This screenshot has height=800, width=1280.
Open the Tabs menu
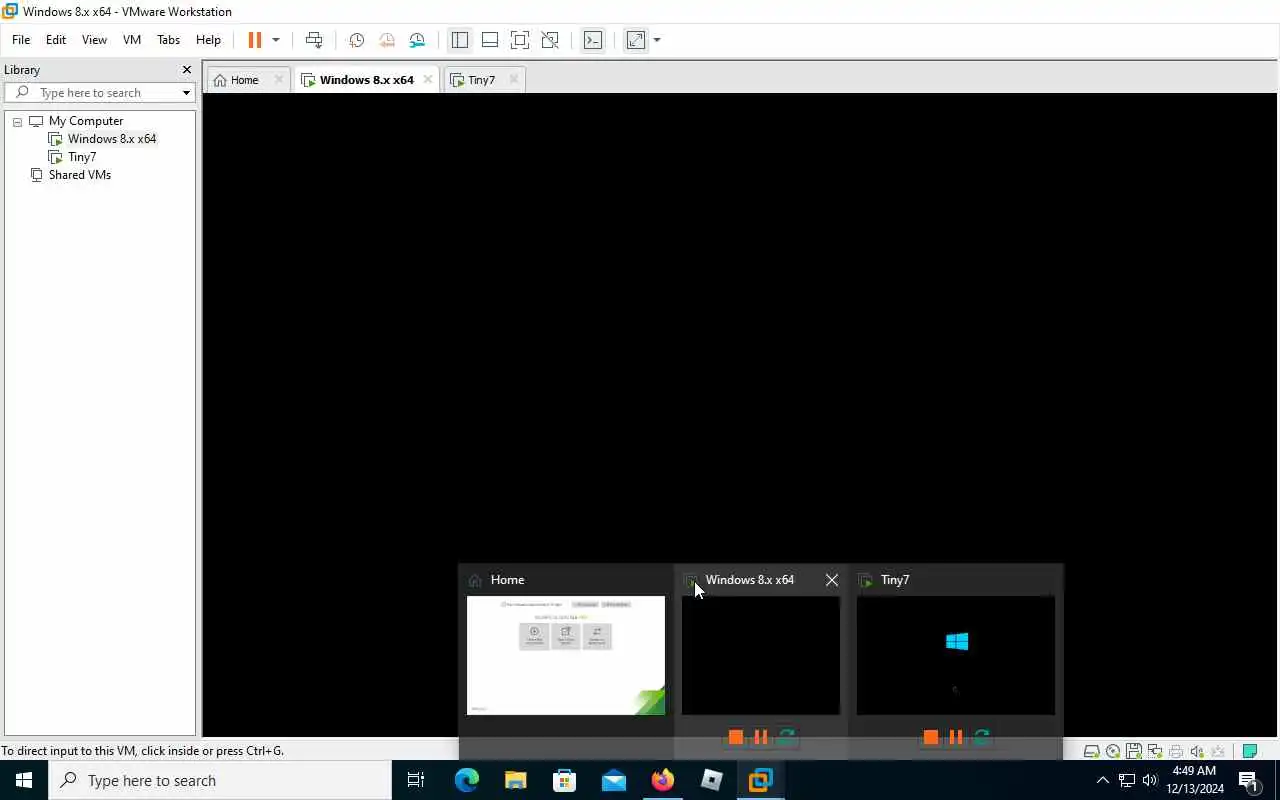[168, 40]
